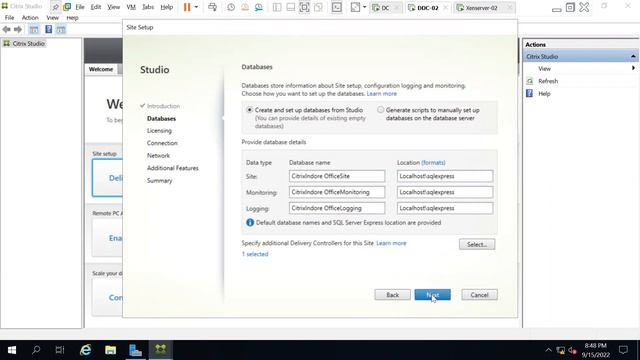Go to the Licensing wizard step
Image resolution: width=640 pixels, height=360 pixels.
coord(159,131)
